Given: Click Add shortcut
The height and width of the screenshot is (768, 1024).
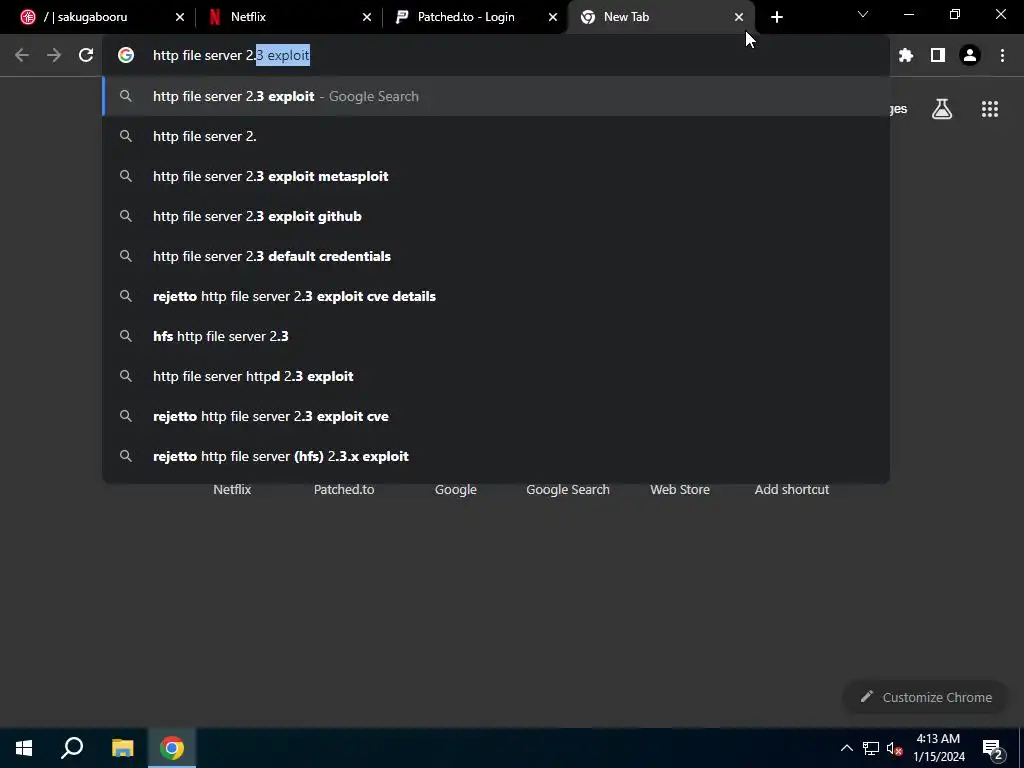Looking at the screenshot, I should coord(792,490).
